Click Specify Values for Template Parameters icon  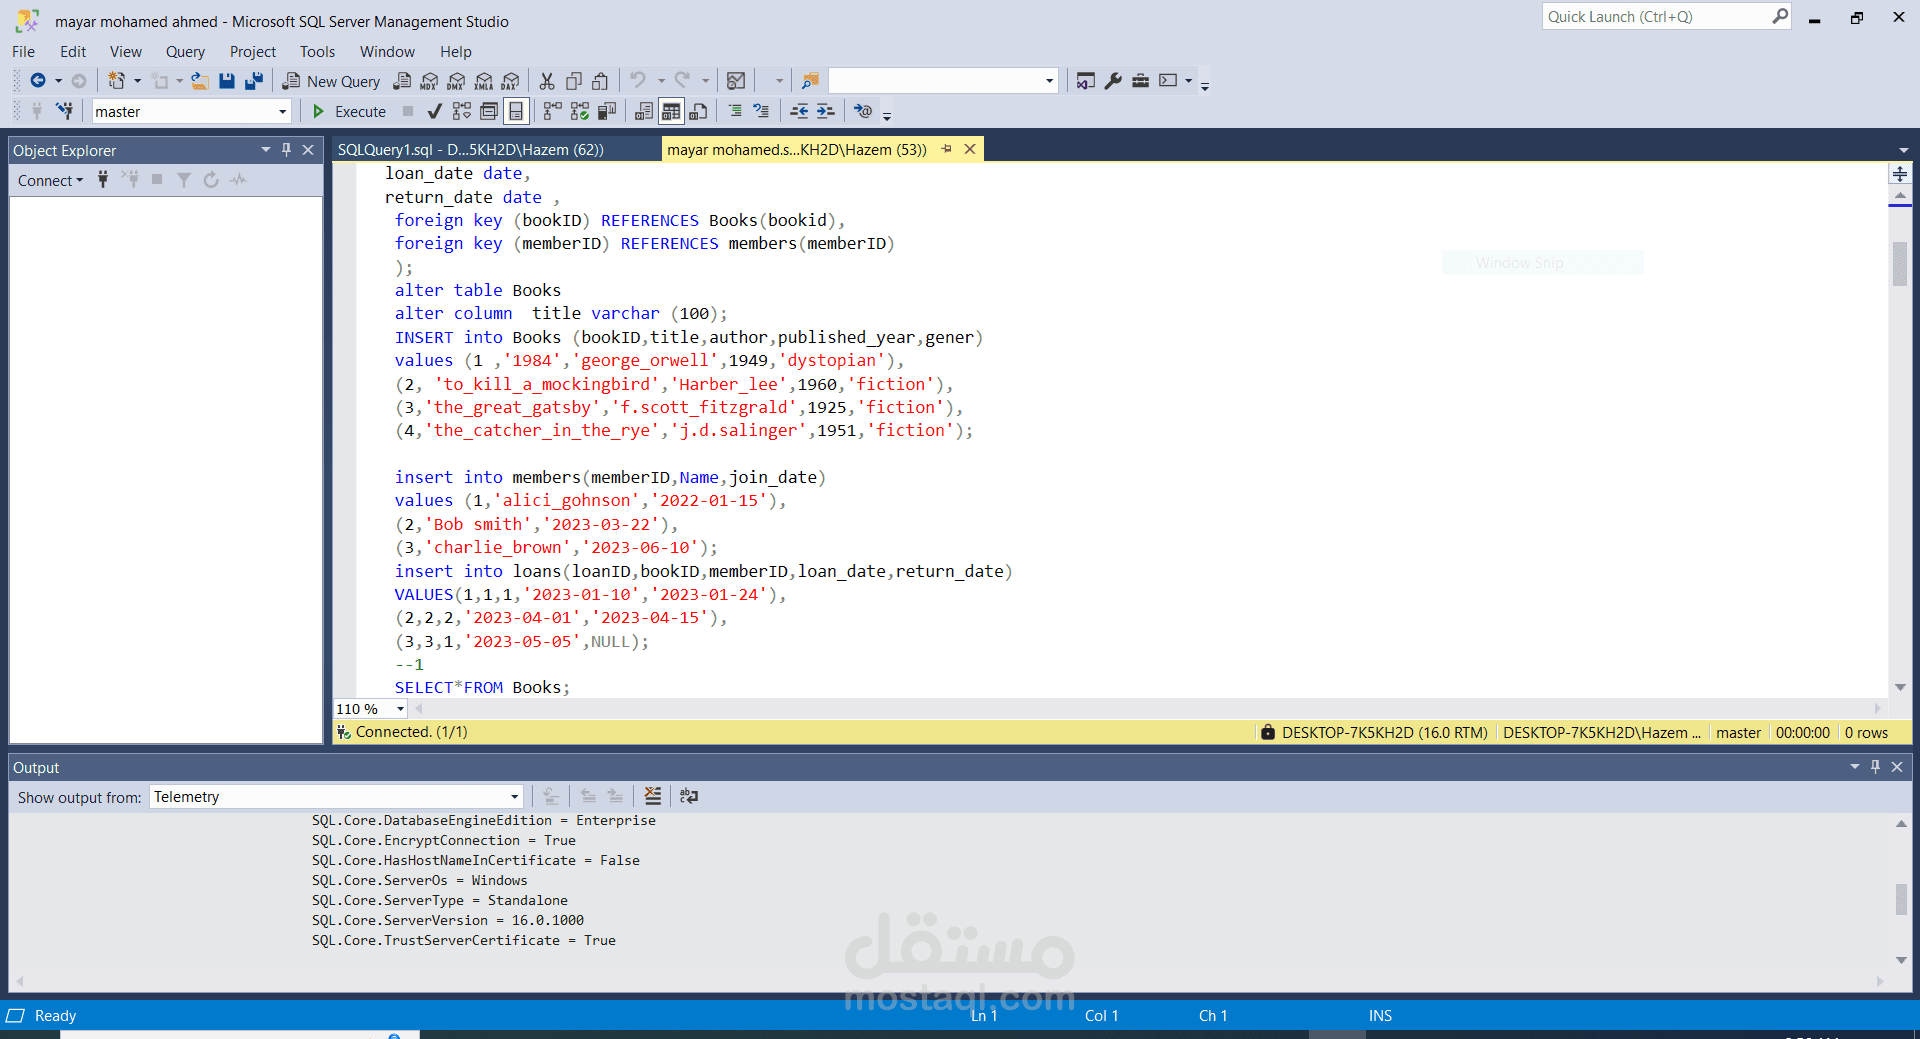point(863,111)
